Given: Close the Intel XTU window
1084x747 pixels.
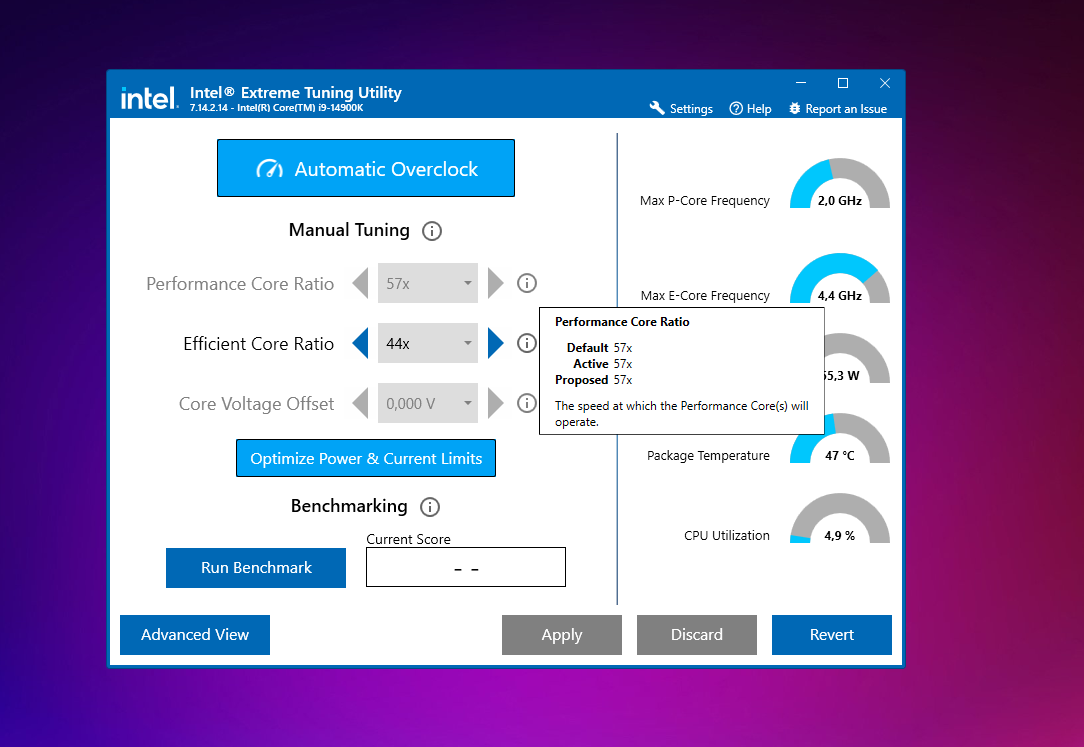Looking at the screenshot, I should point(885,83).
